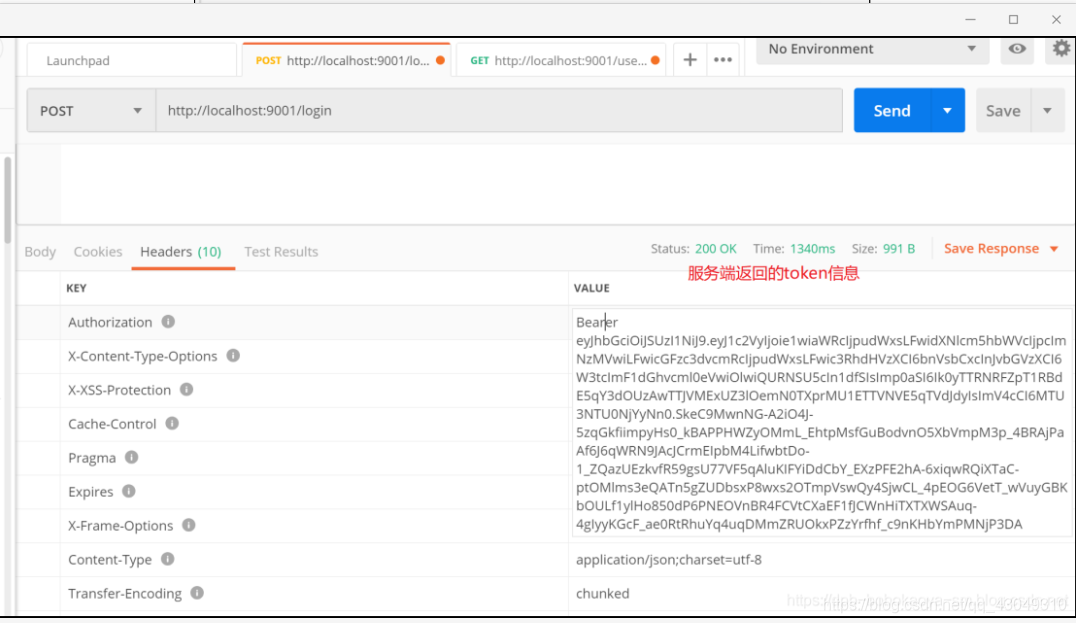Show info for Pragma header
Viewport: 1076px width, 623px height.
point(132,457)
